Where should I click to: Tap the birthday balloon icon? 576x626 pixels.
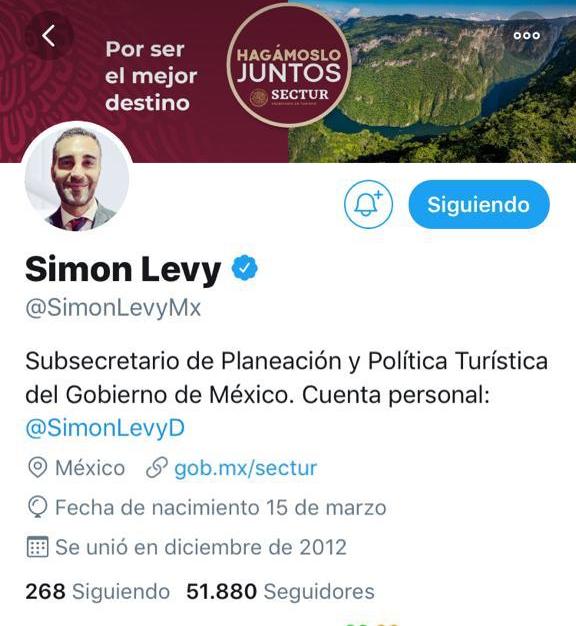coord(38,507)
